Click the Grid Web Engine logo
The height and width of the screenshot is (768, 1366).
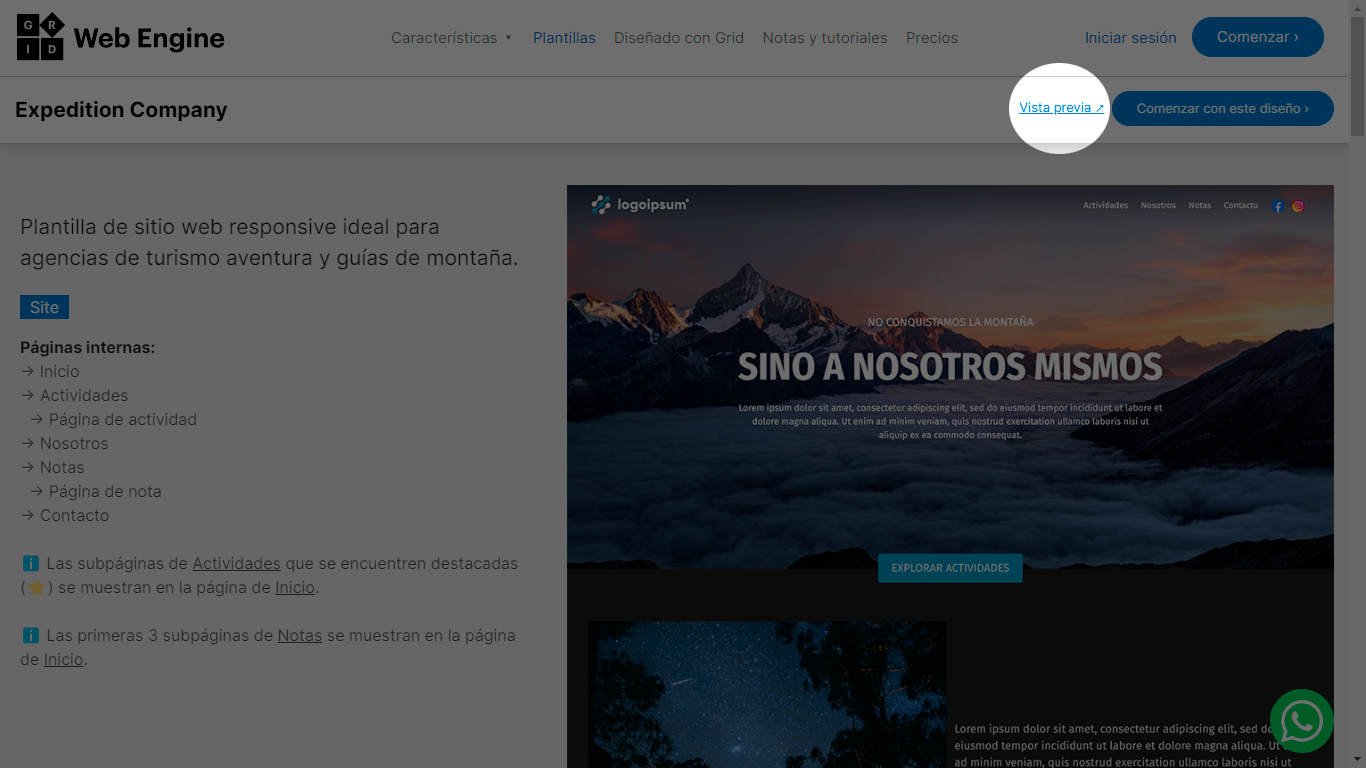click(120, 37)
